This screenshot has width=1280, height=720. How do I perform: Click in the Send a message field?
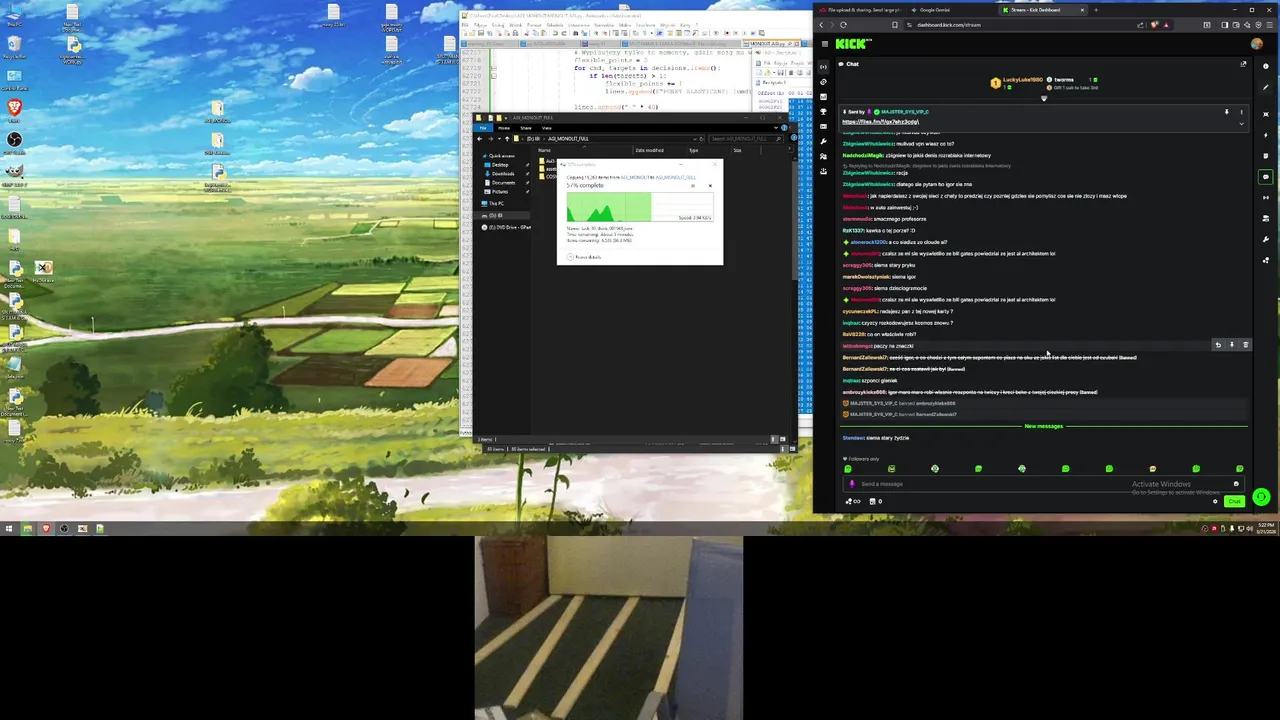click(x=1043, y=484)
